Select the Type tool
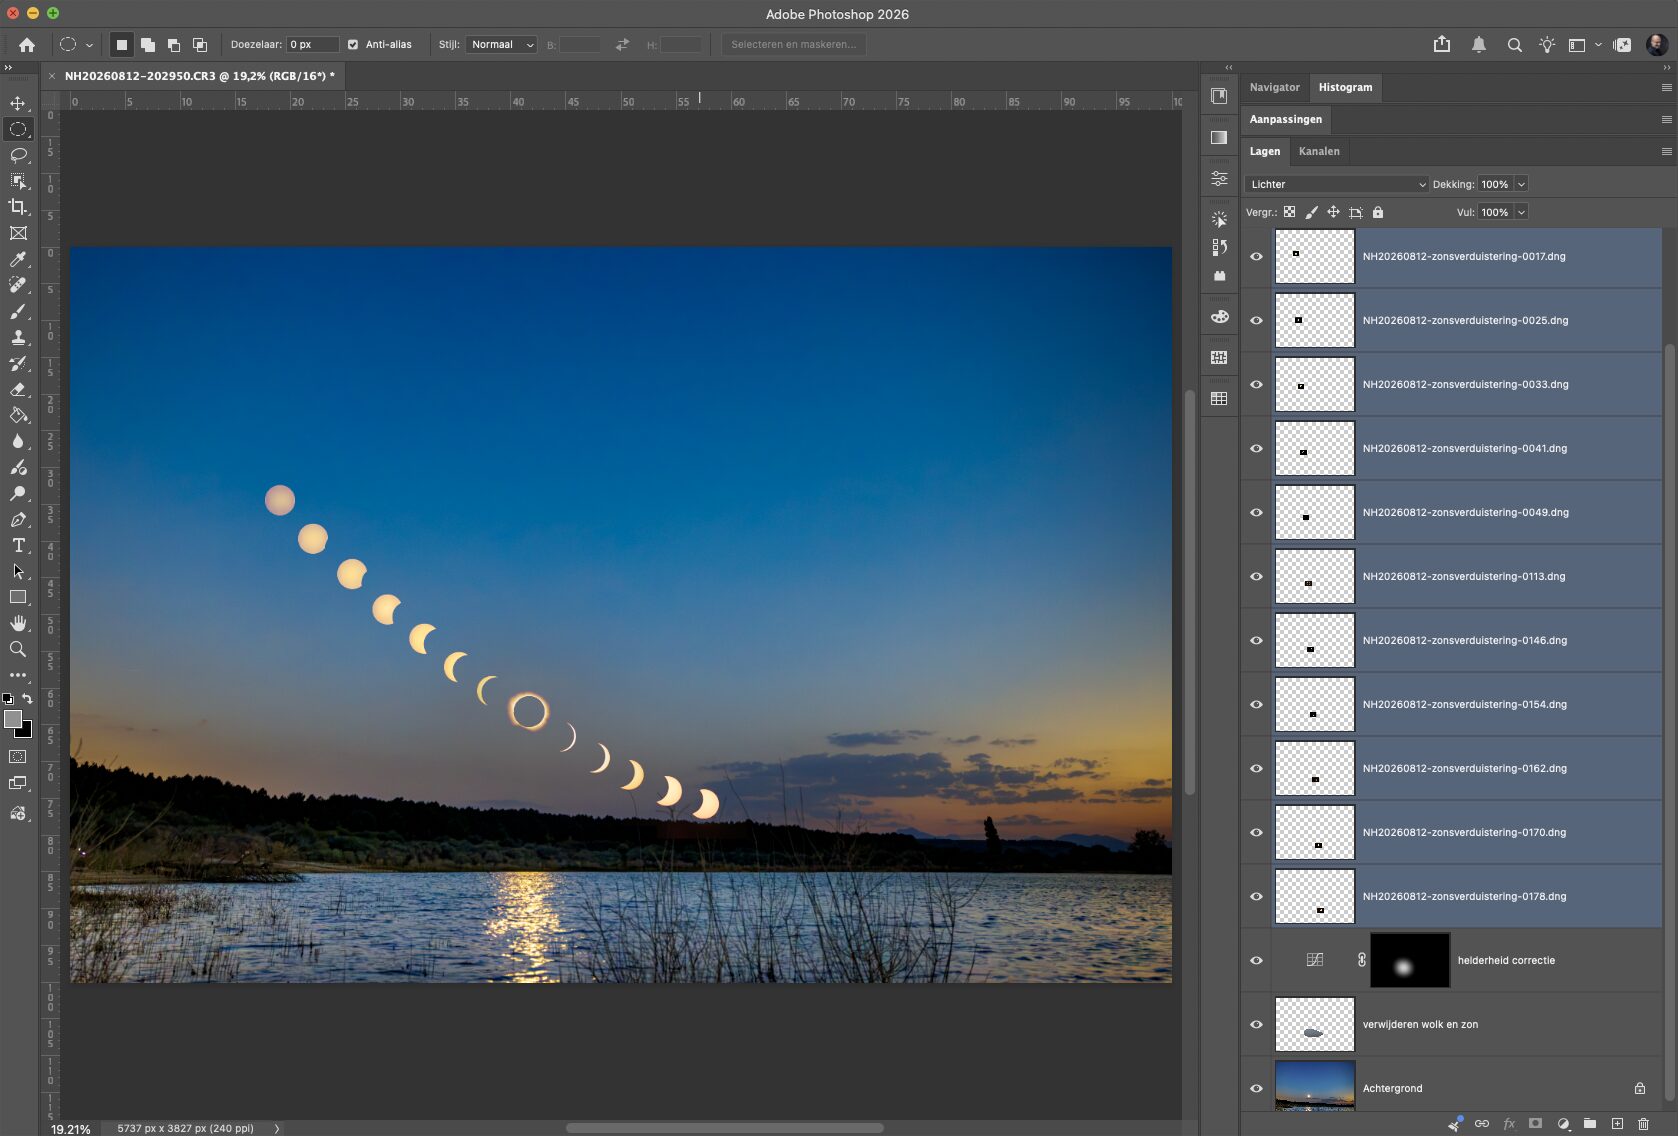 point(18,545)
